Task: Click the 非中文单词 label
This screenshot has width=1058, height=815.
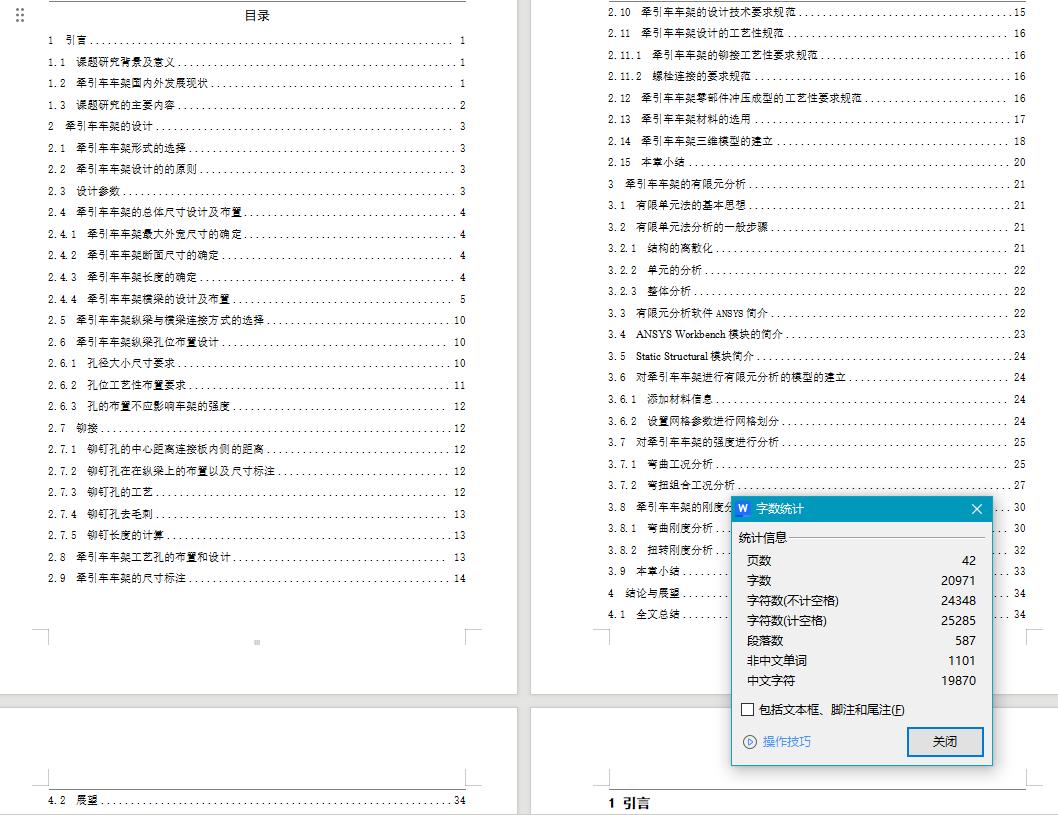Action: pos(777,661)
